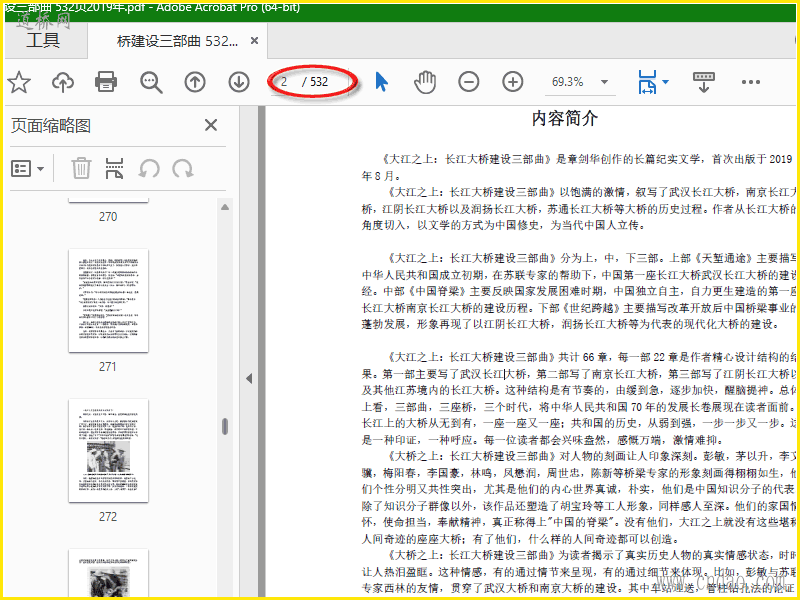This screenshot has height=600, width=800.
Task: Click the cloud upload icon
Action: pyautogui.click(x=63, y=82)
